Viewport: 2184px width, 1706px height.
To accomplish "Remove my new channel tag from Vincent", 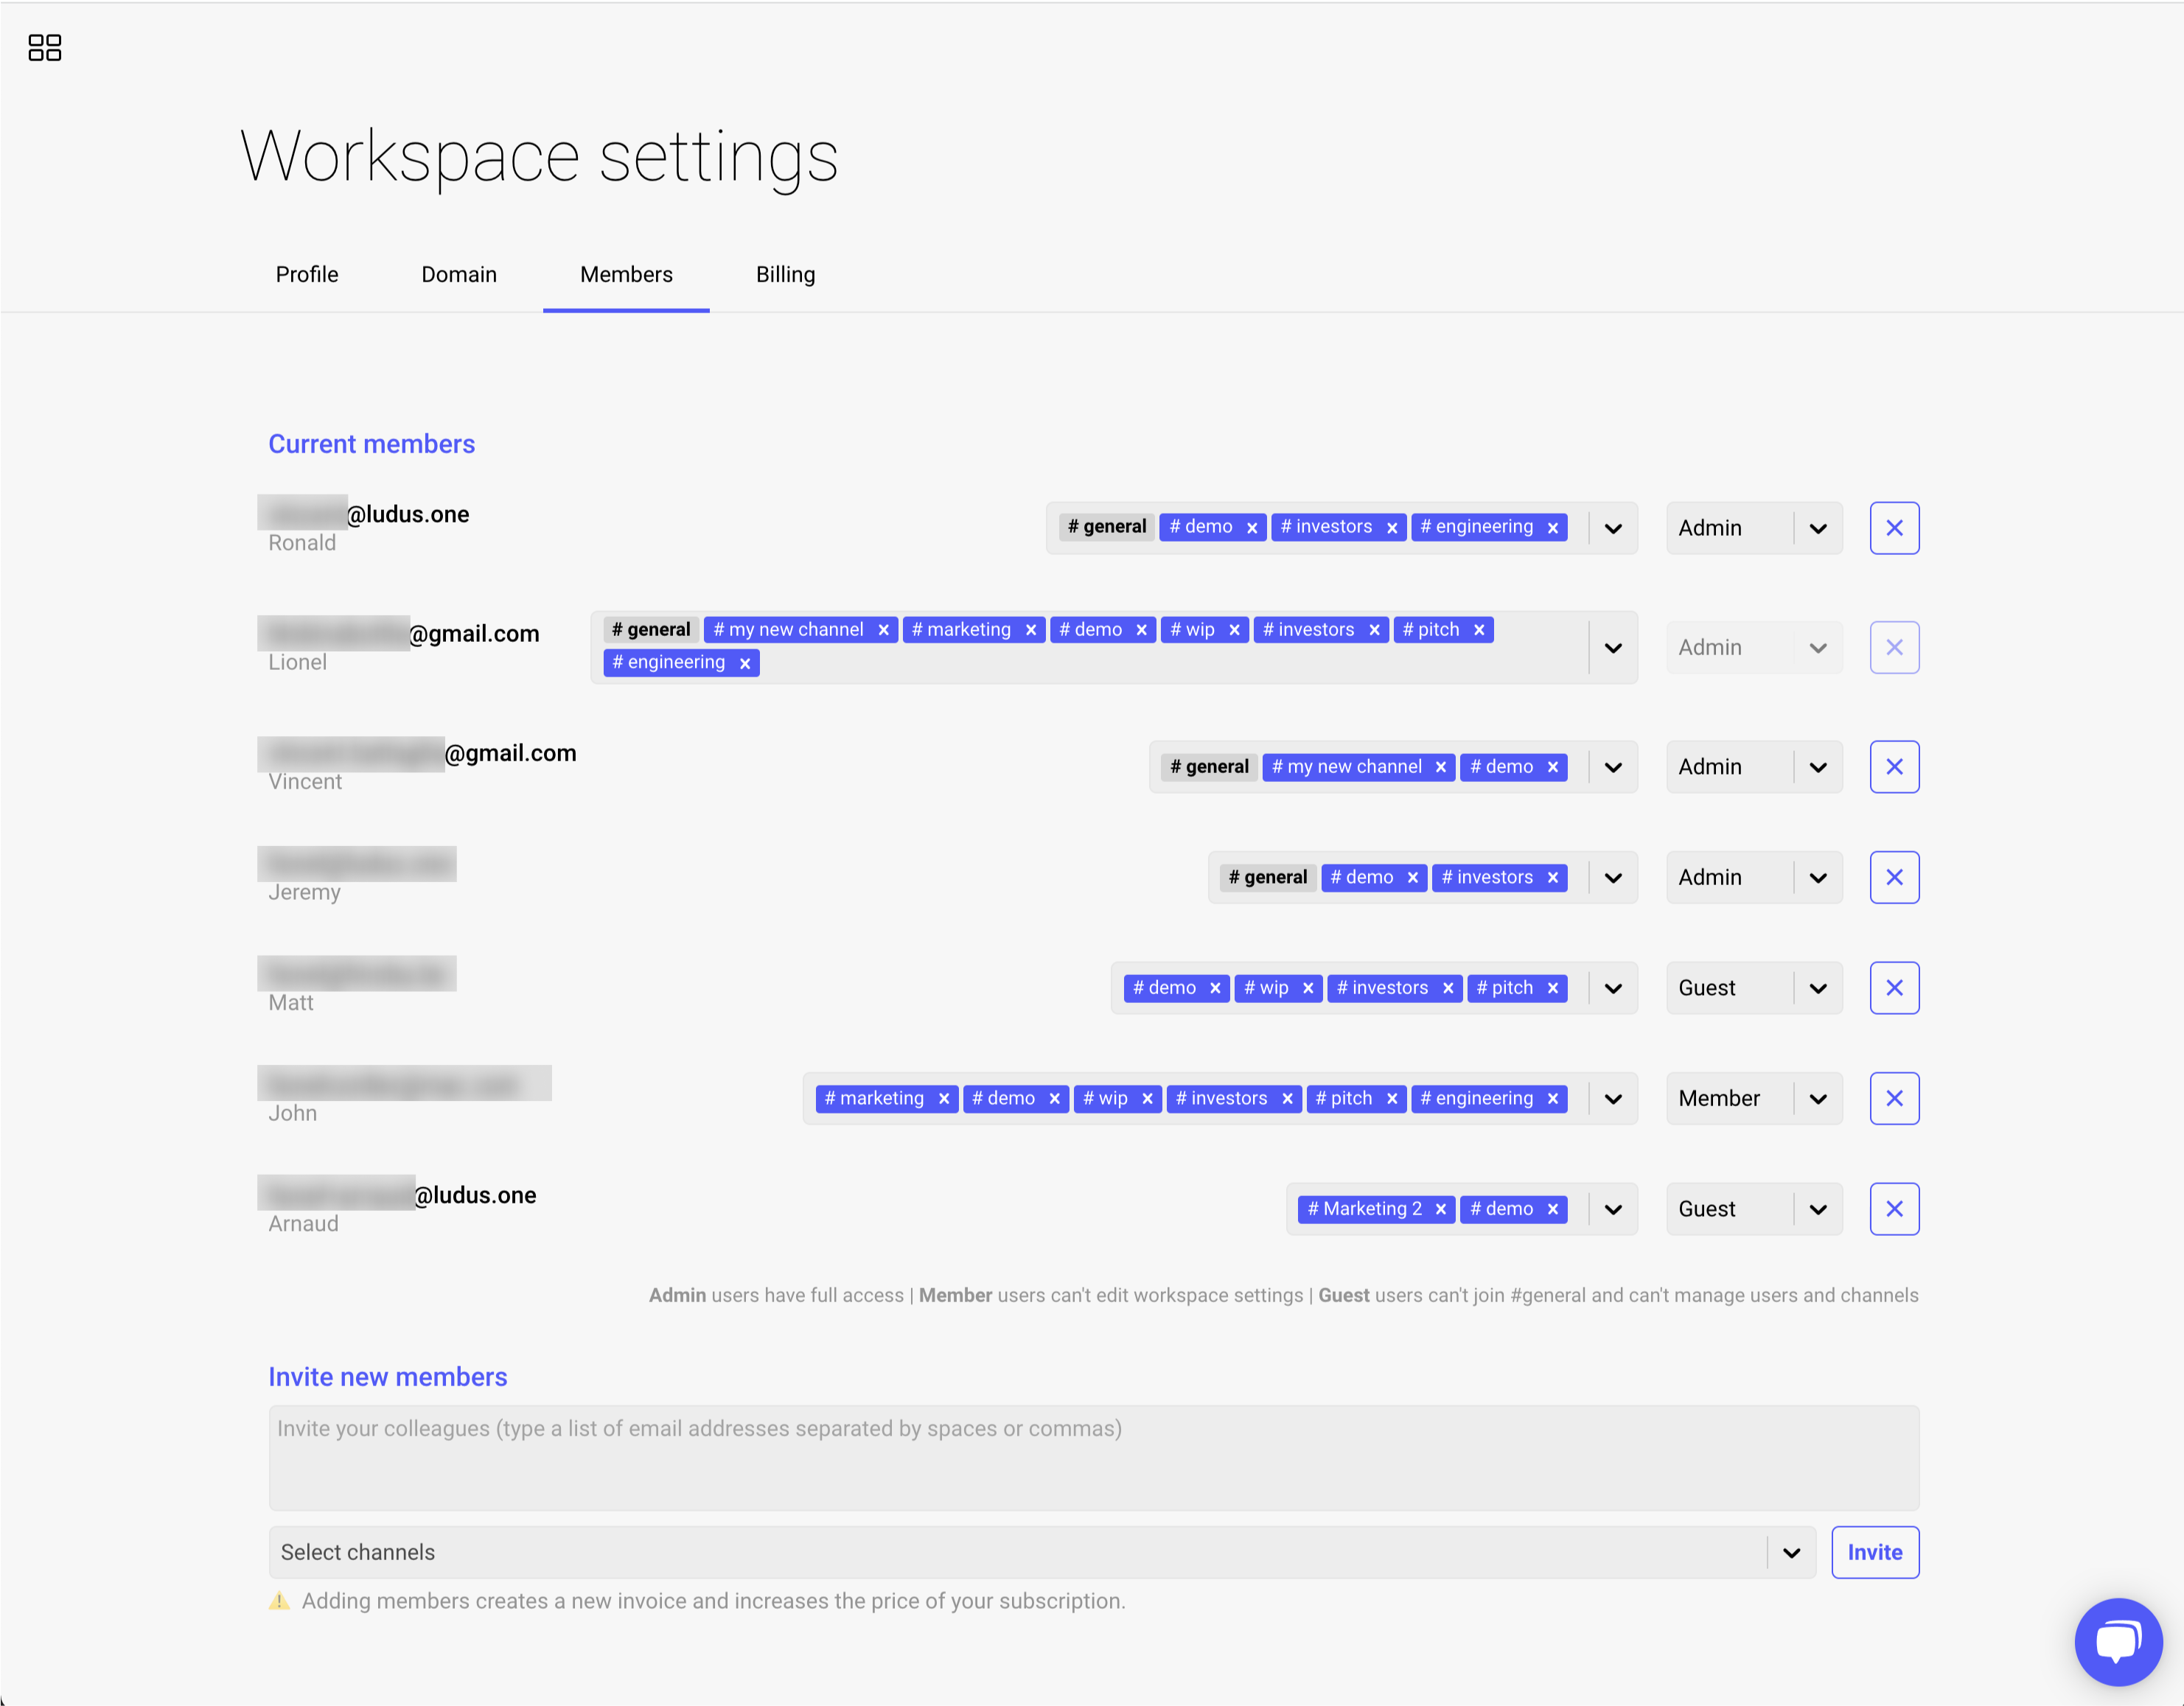I will [x=1440, y=767].
